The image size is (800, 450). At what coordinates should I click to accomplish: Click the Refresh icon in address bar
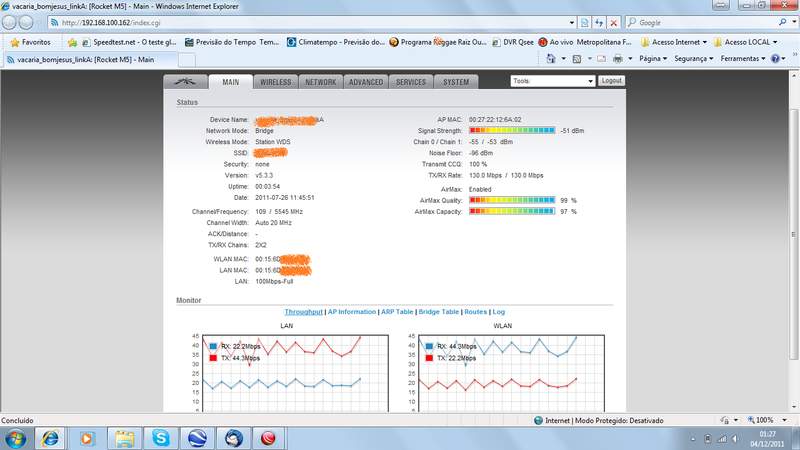tap(599, 22)
